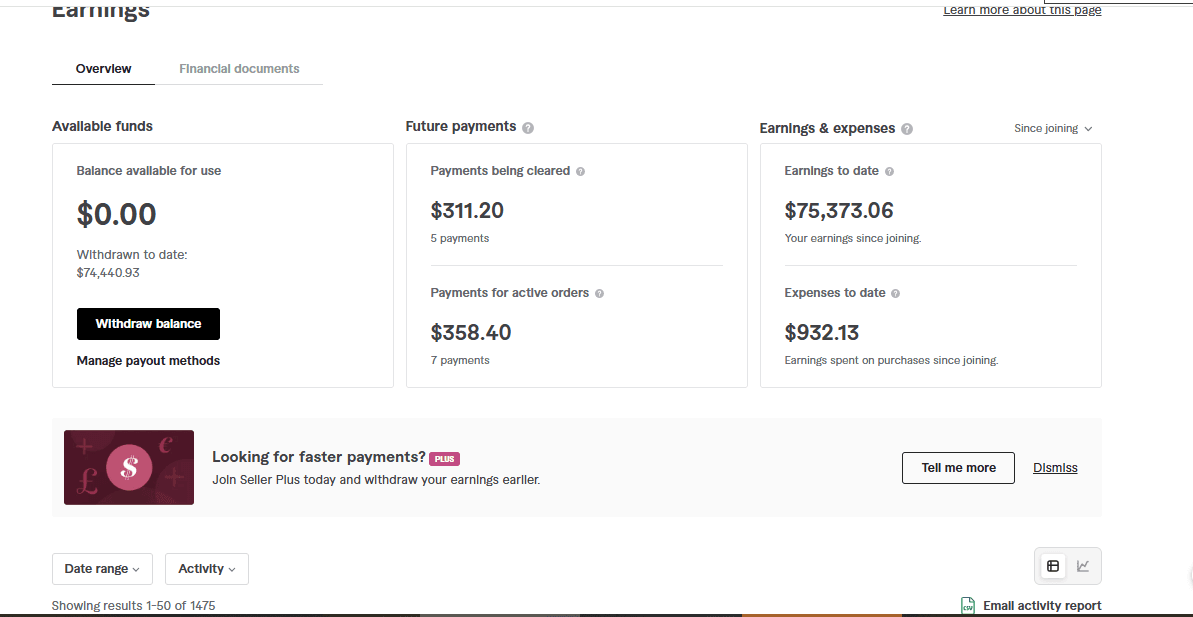Open Learn more about this page link
The image size is (1193, 617).
(1022, 10)
